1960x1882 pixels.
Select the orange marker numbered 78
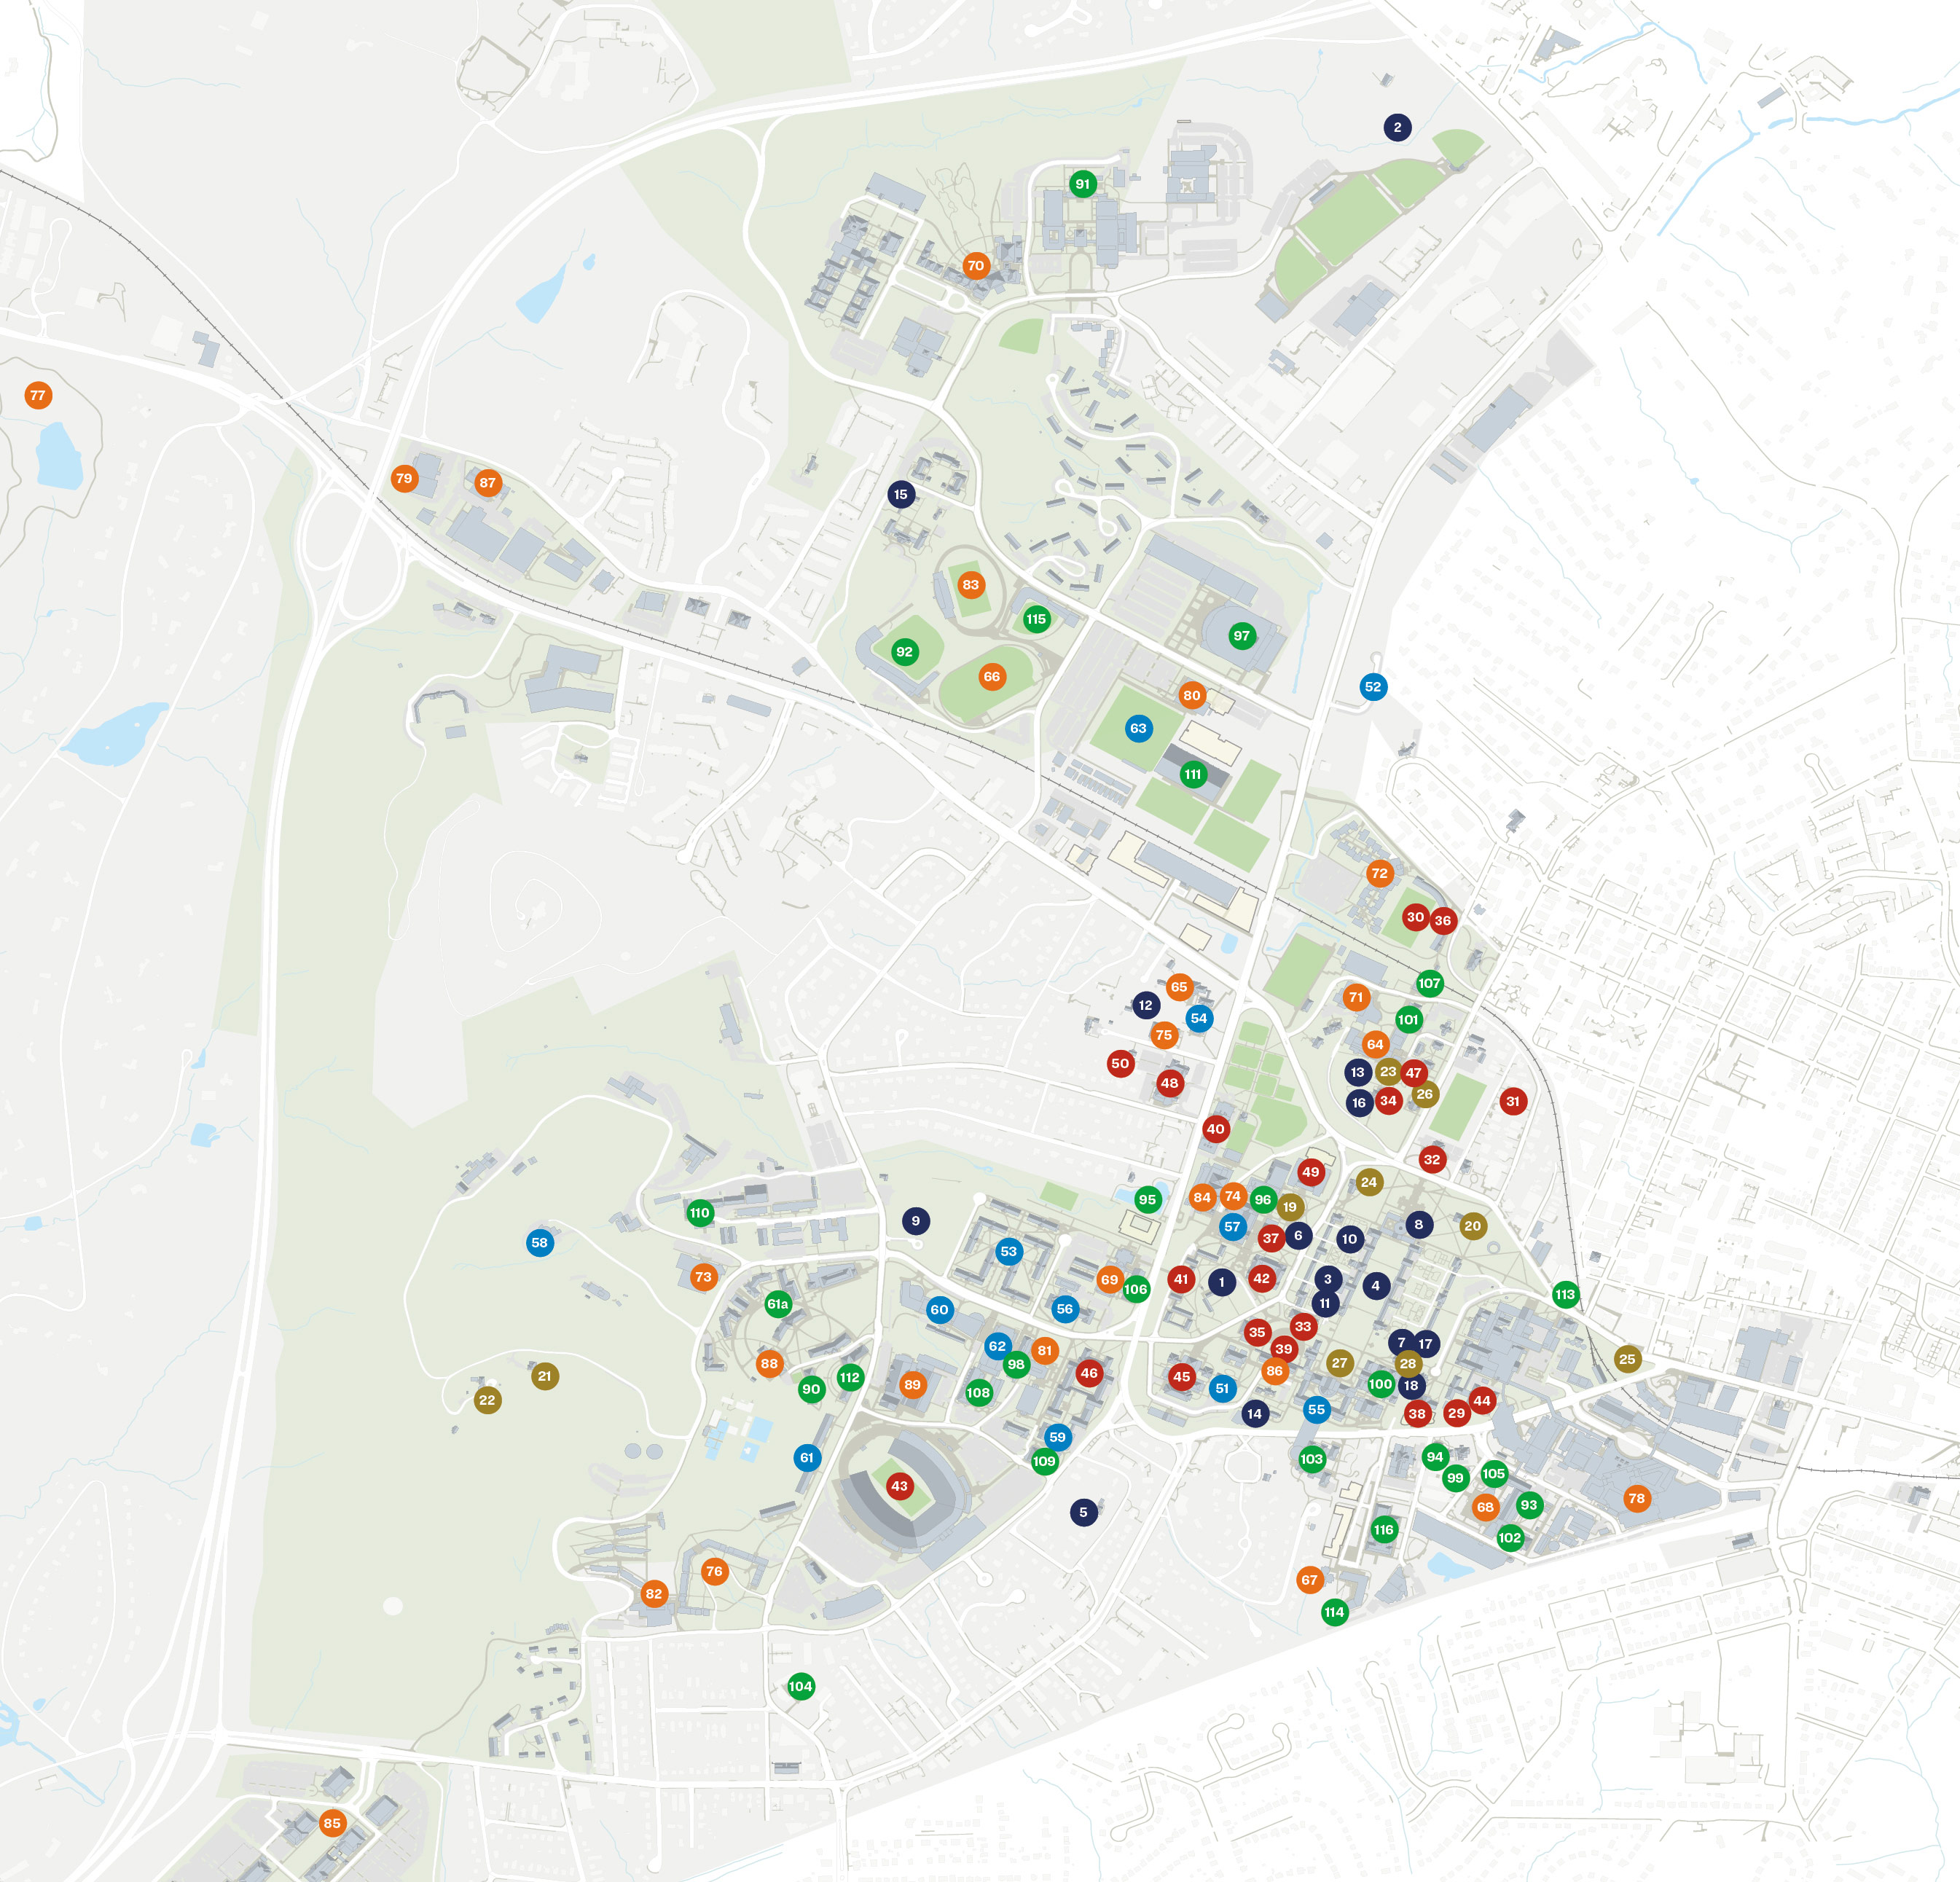[x=1636, y=1498]
